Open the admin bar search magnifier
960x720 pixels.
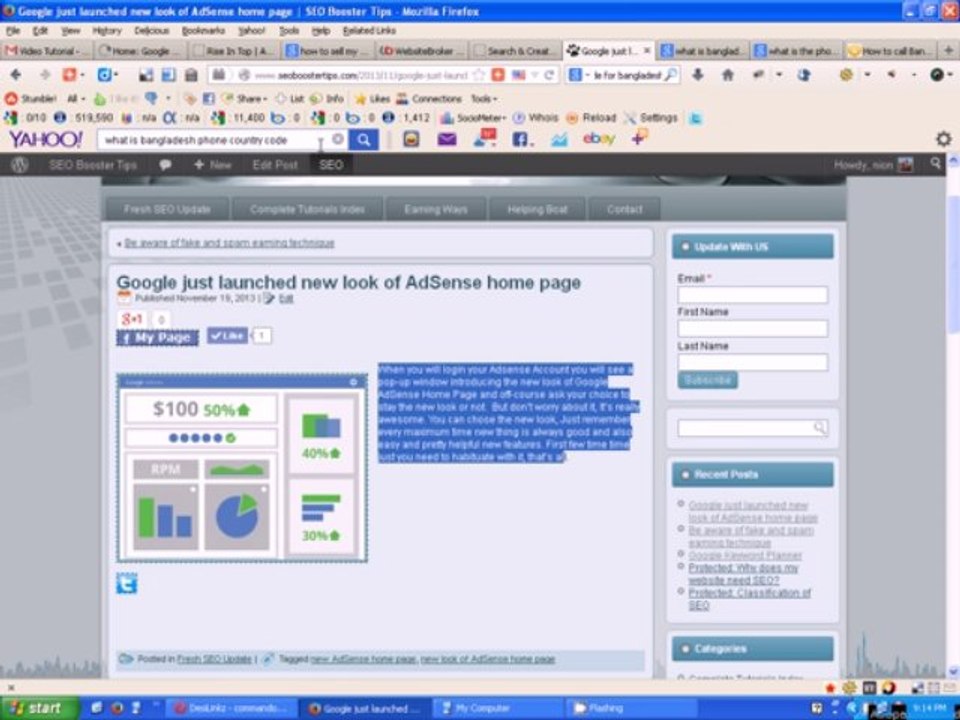pyautogui.click(x=935, y=163)
